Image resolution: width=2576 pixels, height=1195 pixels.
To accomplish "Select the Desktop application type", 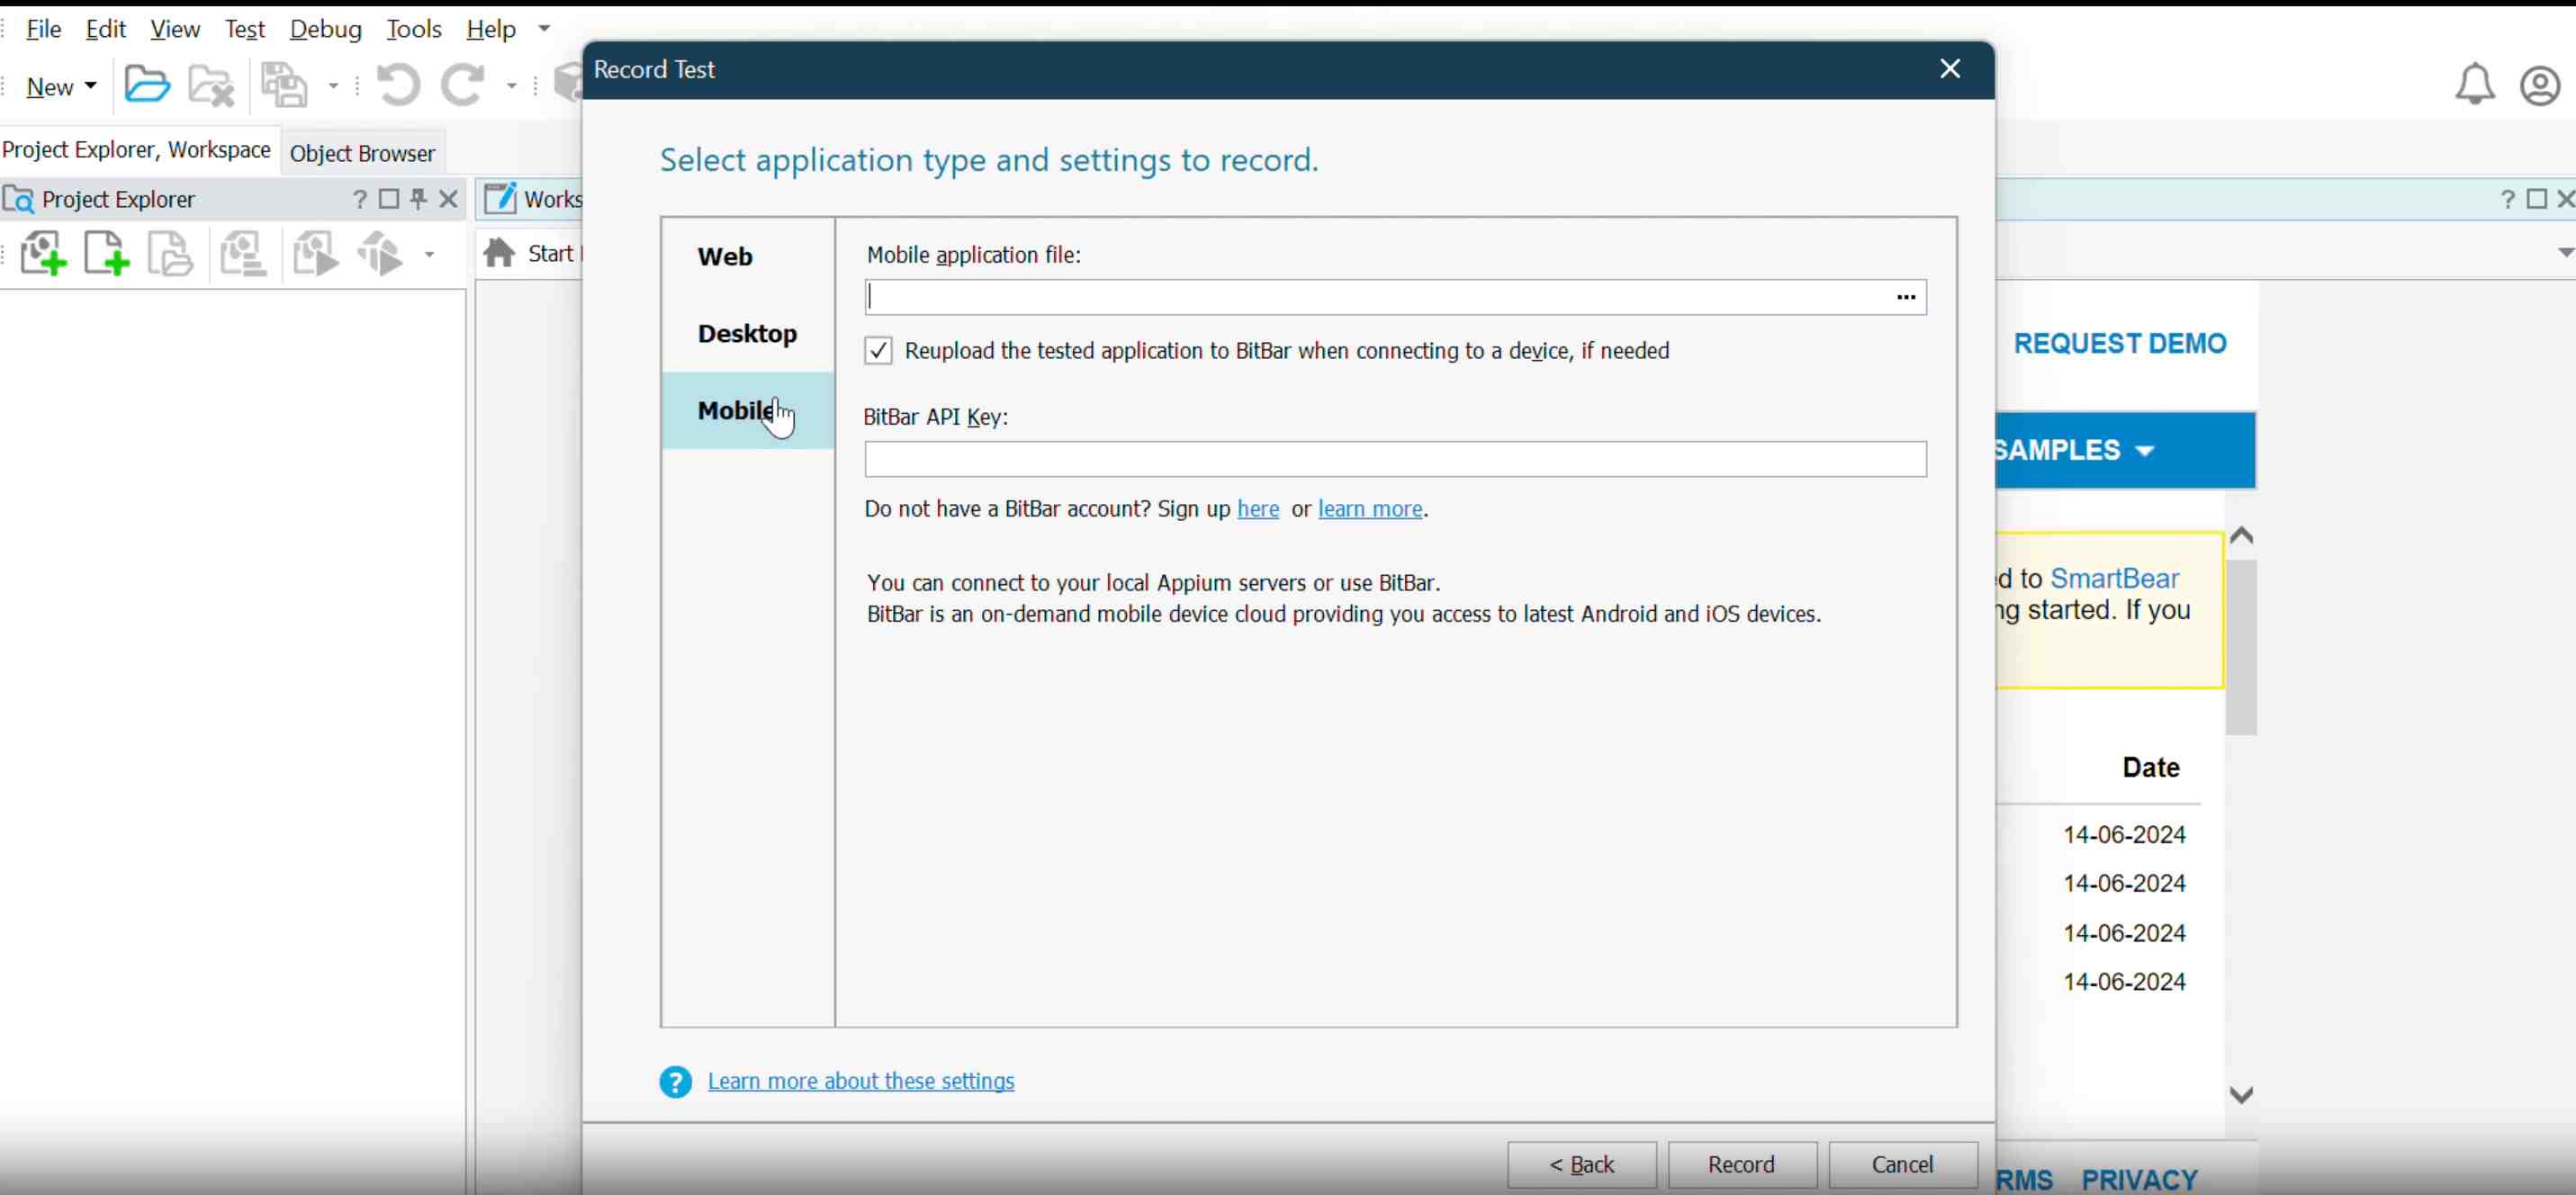I will pos(747,334).
